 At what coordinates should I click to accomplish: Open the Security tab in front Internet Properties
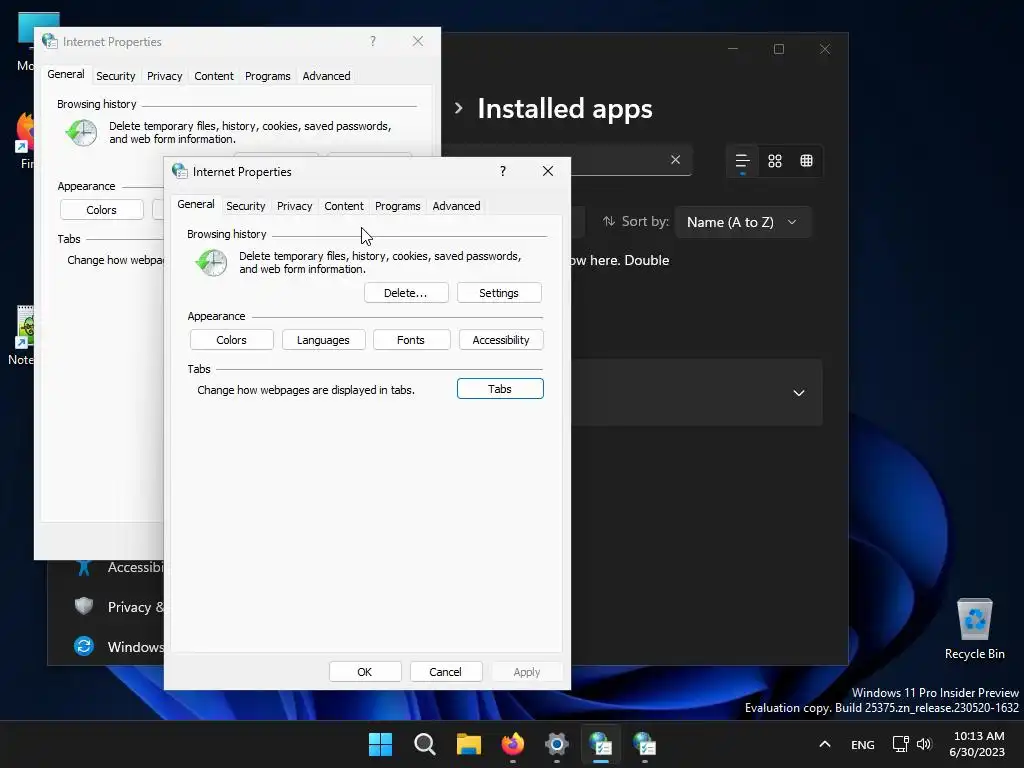tap(246, 206)
